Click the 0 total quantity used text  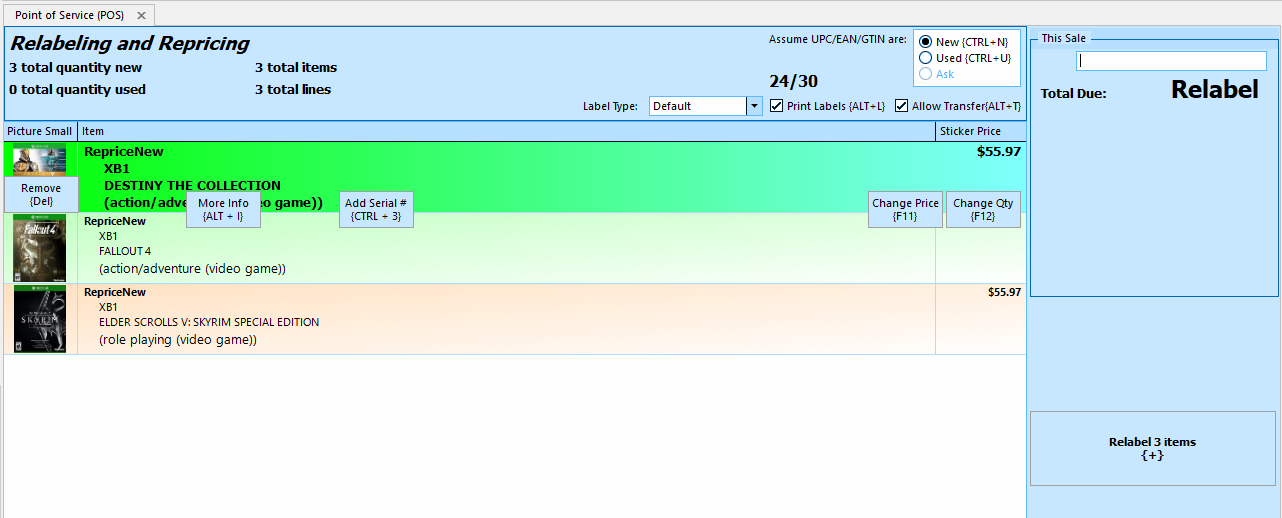point(77,89)
